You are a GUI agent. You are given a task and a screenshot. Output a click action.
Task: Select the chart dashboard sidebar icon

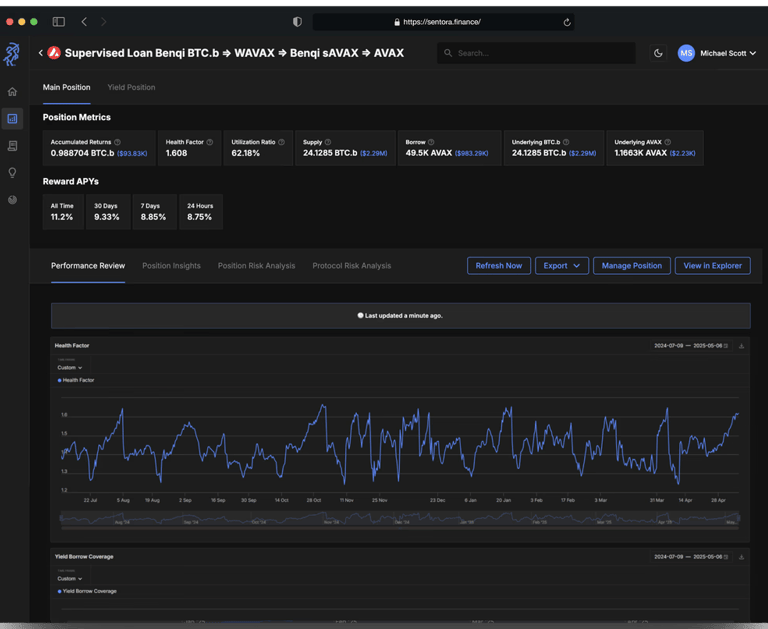coord(12,119)
